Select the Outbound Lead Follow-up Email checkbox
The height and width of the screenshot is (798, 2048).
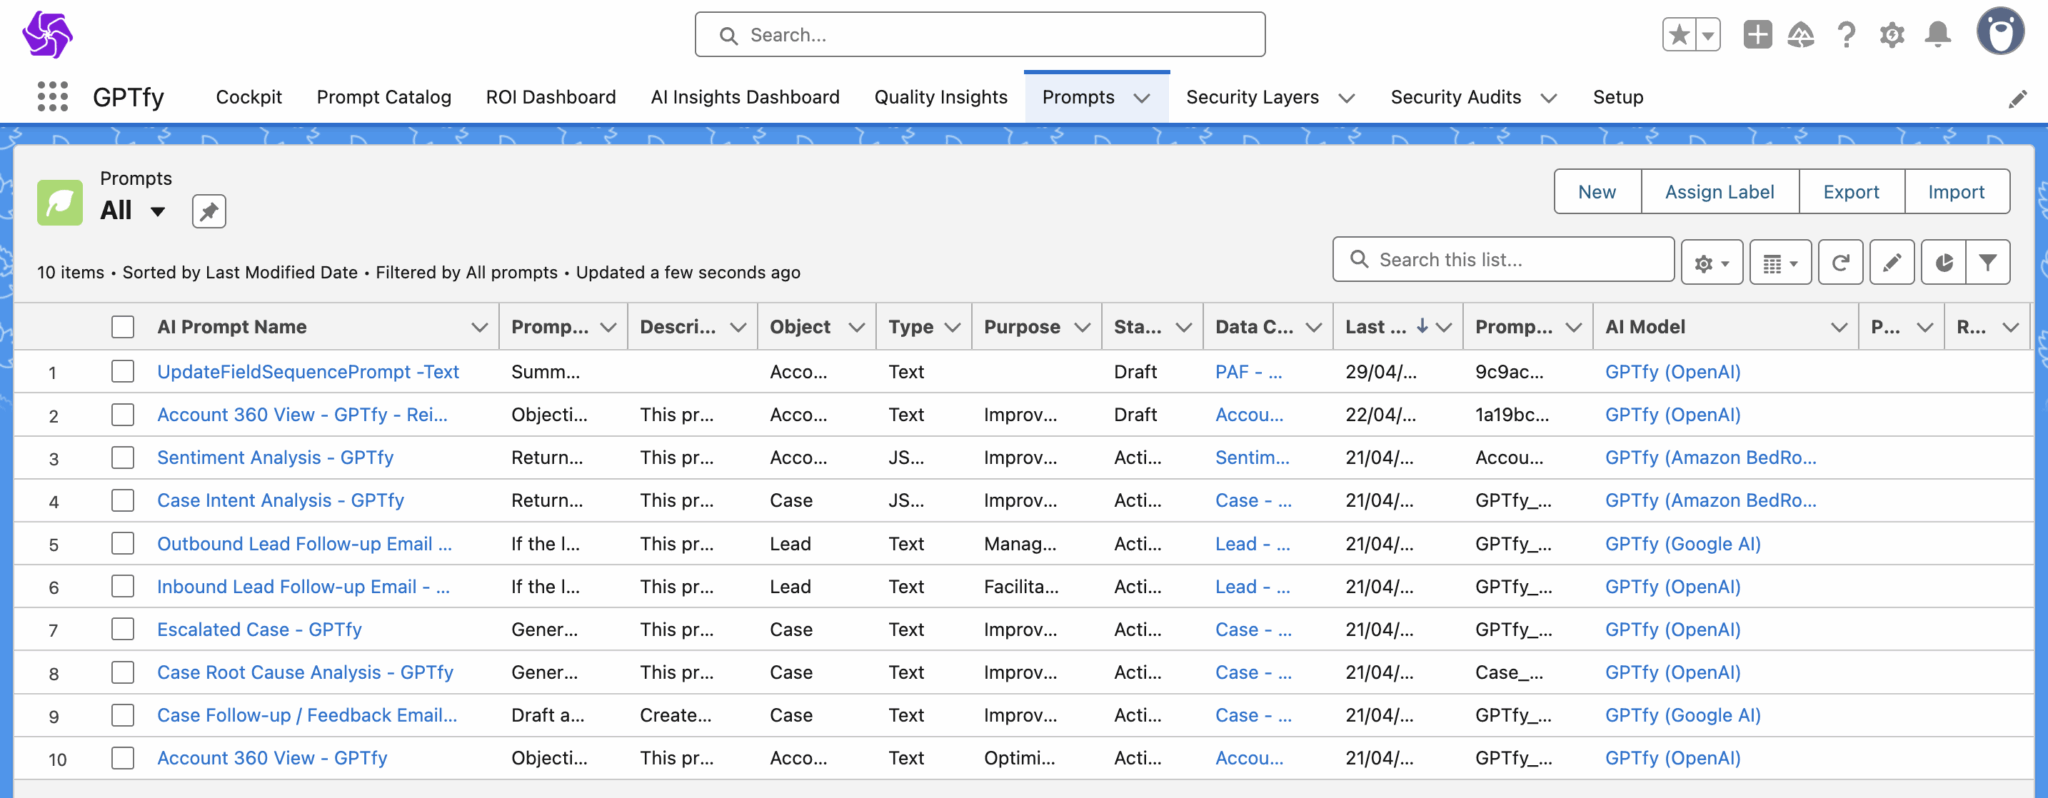pyautogui.click(x=123, y=543)
